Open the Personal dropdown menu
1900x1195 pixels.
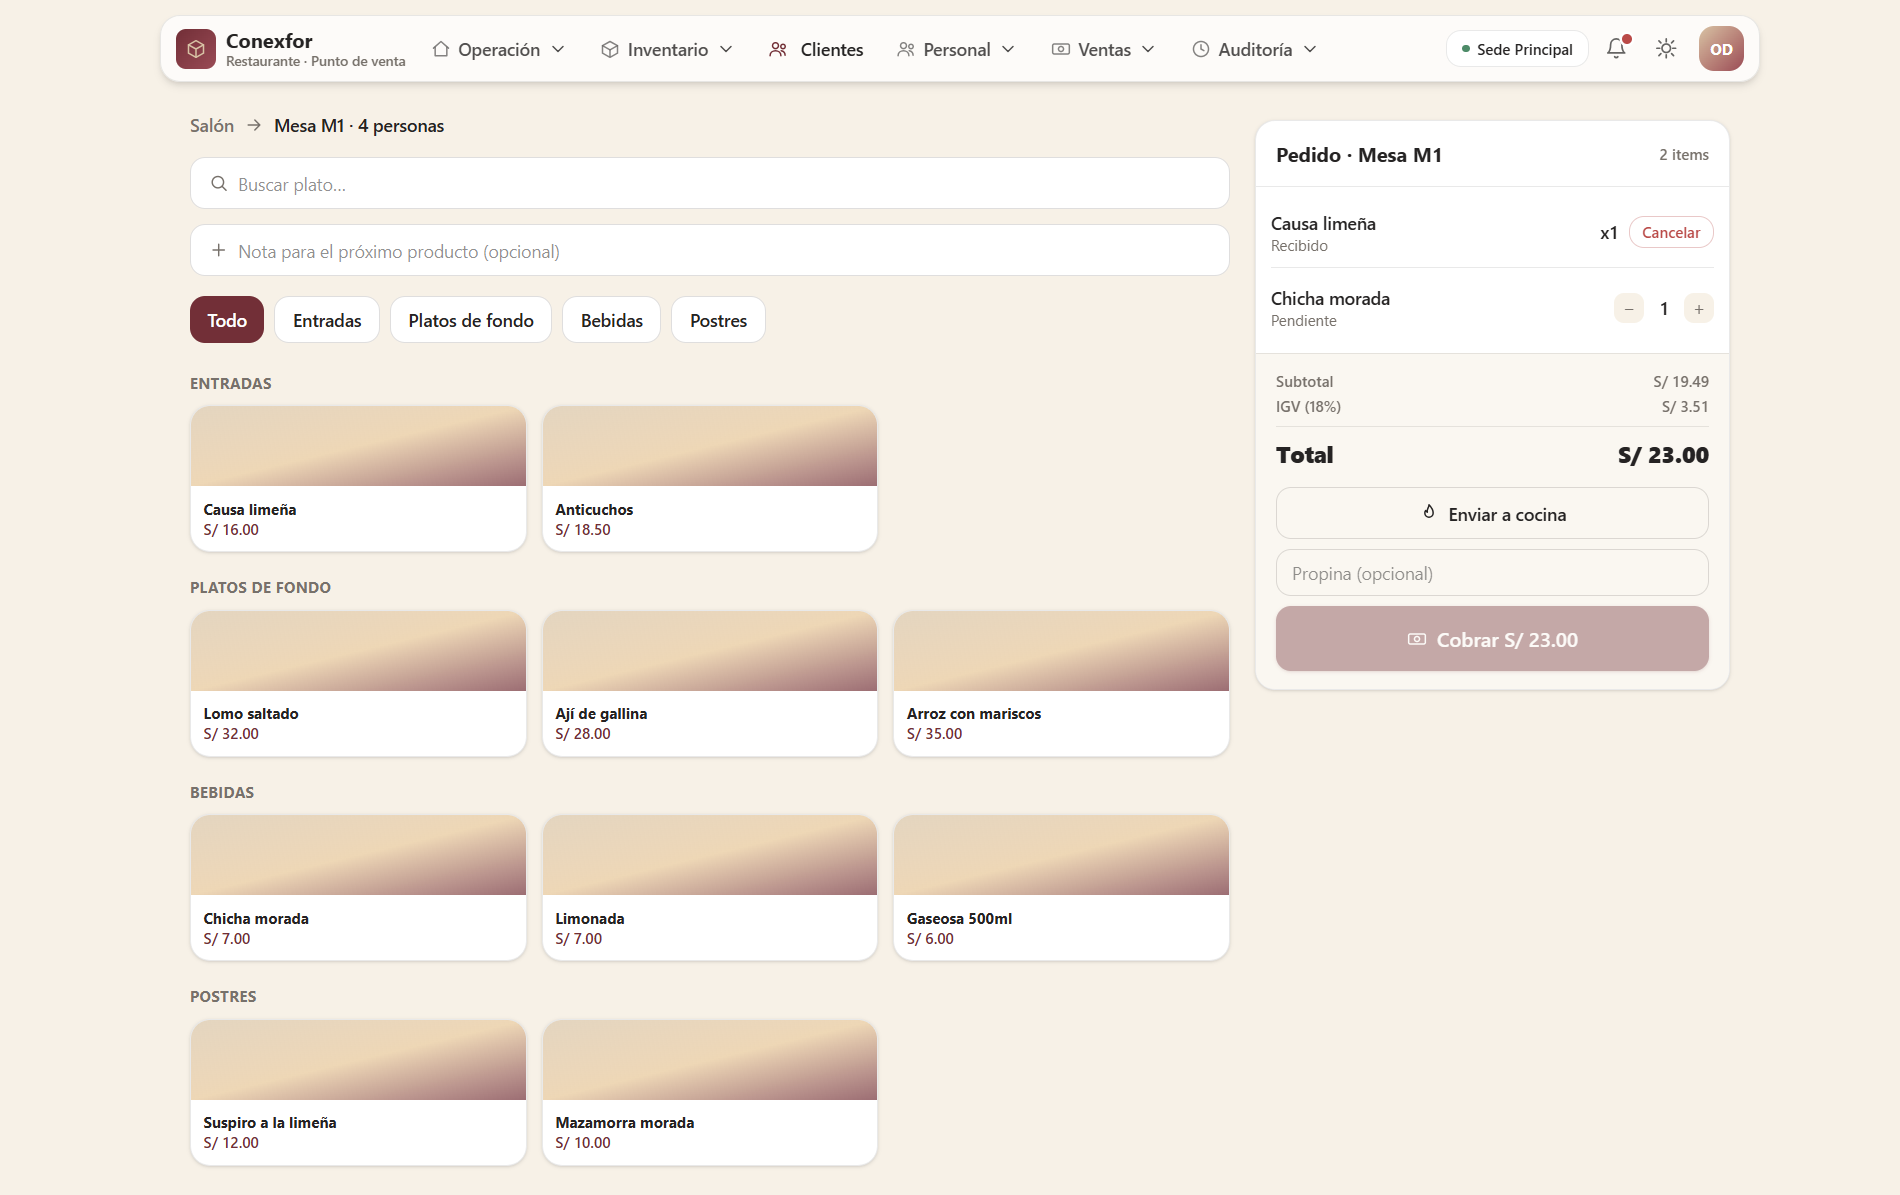pyautogui.click(x=956, y=49)
